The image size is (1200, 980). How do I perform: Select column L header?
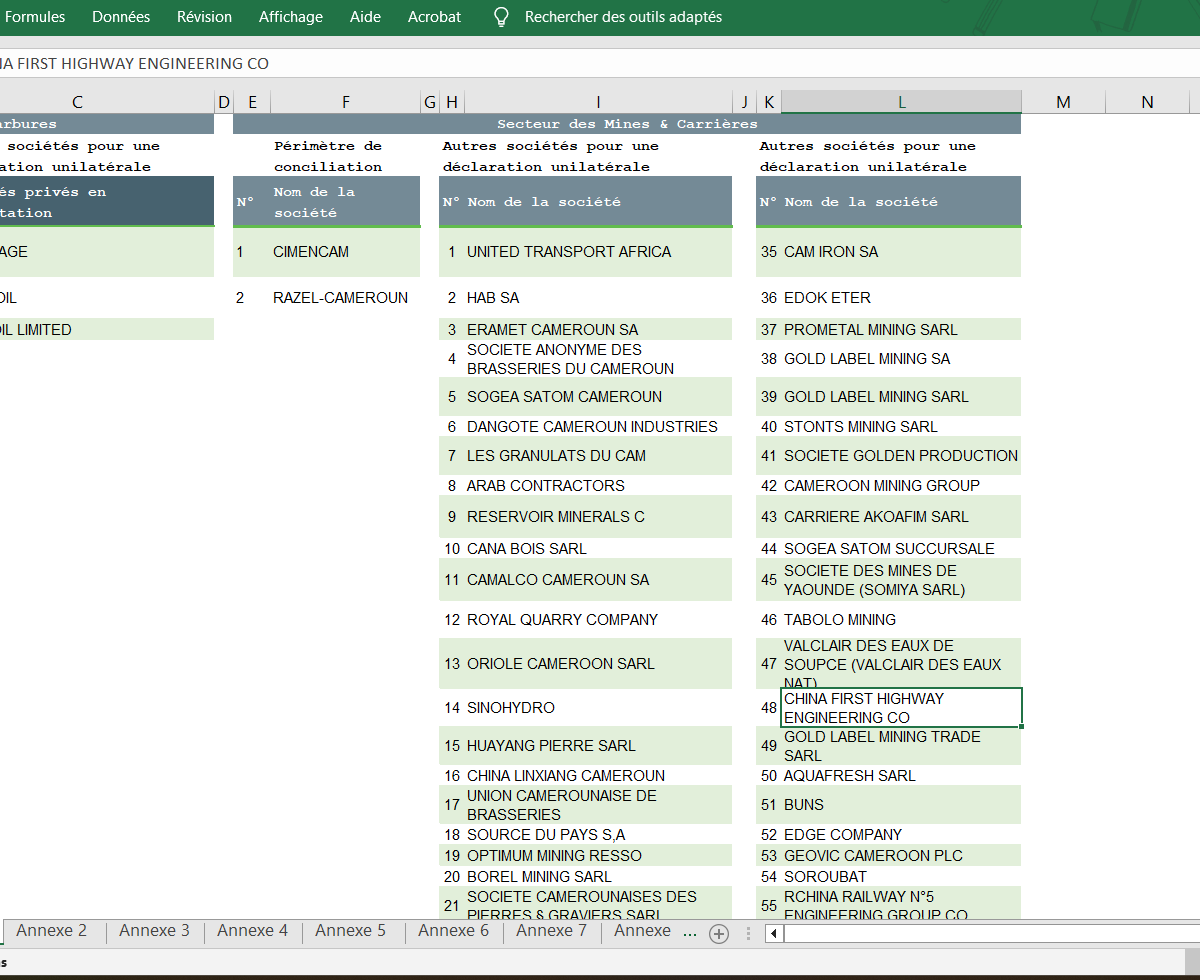pos(901,102)
